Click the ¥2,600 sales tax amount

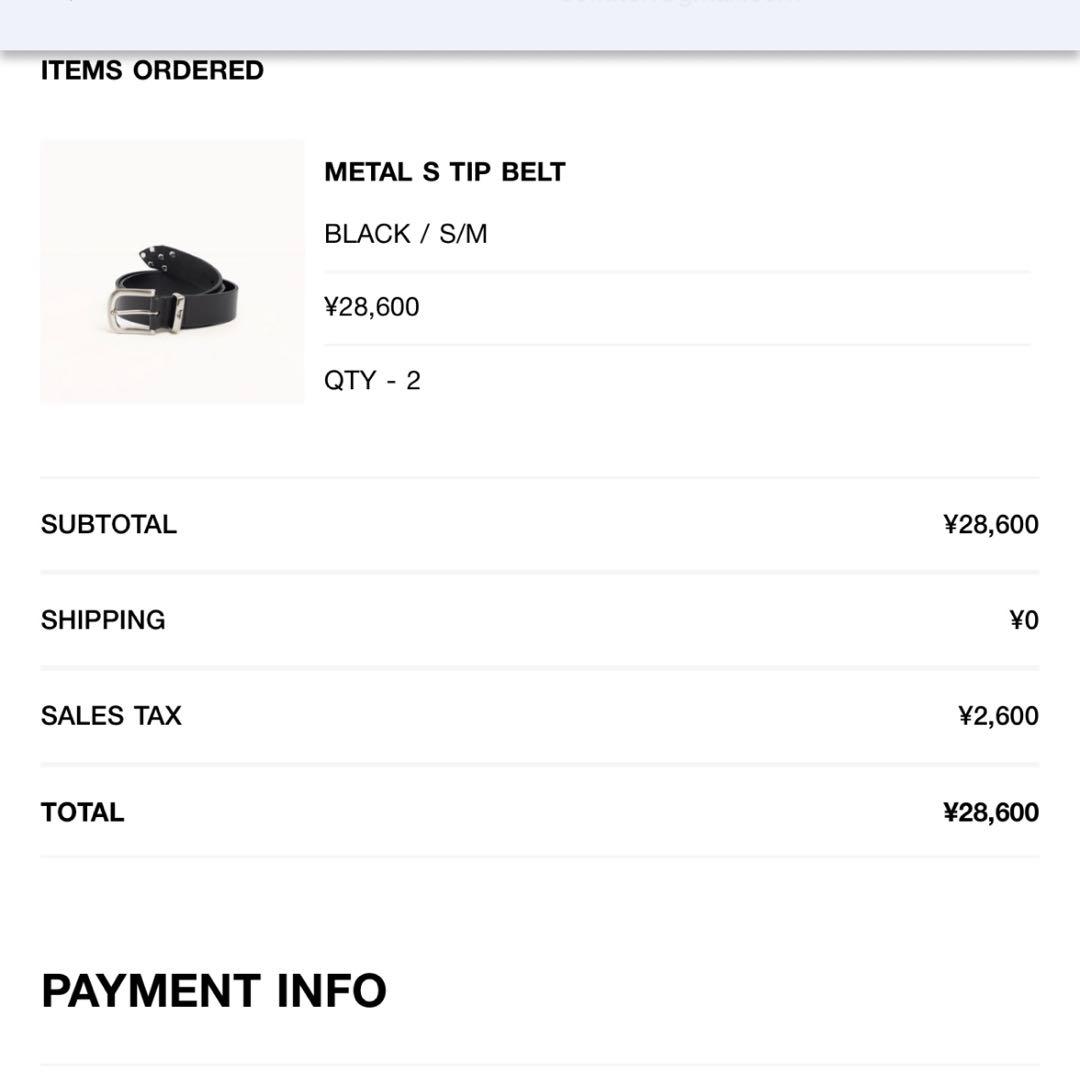(x=998, y=716)
